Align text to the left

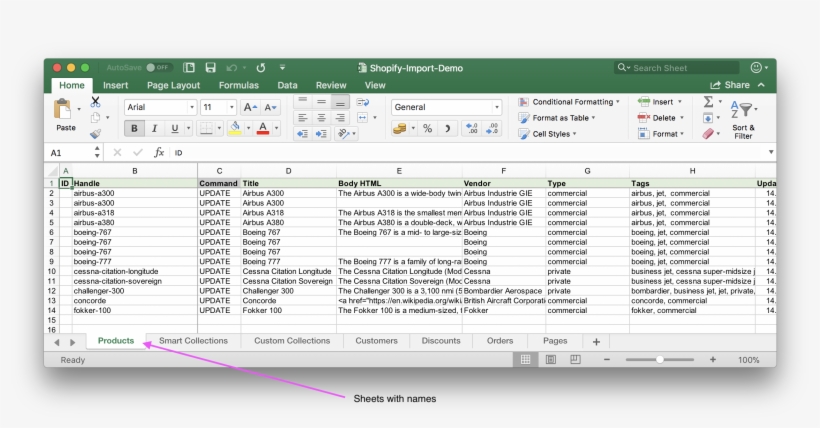303,118
